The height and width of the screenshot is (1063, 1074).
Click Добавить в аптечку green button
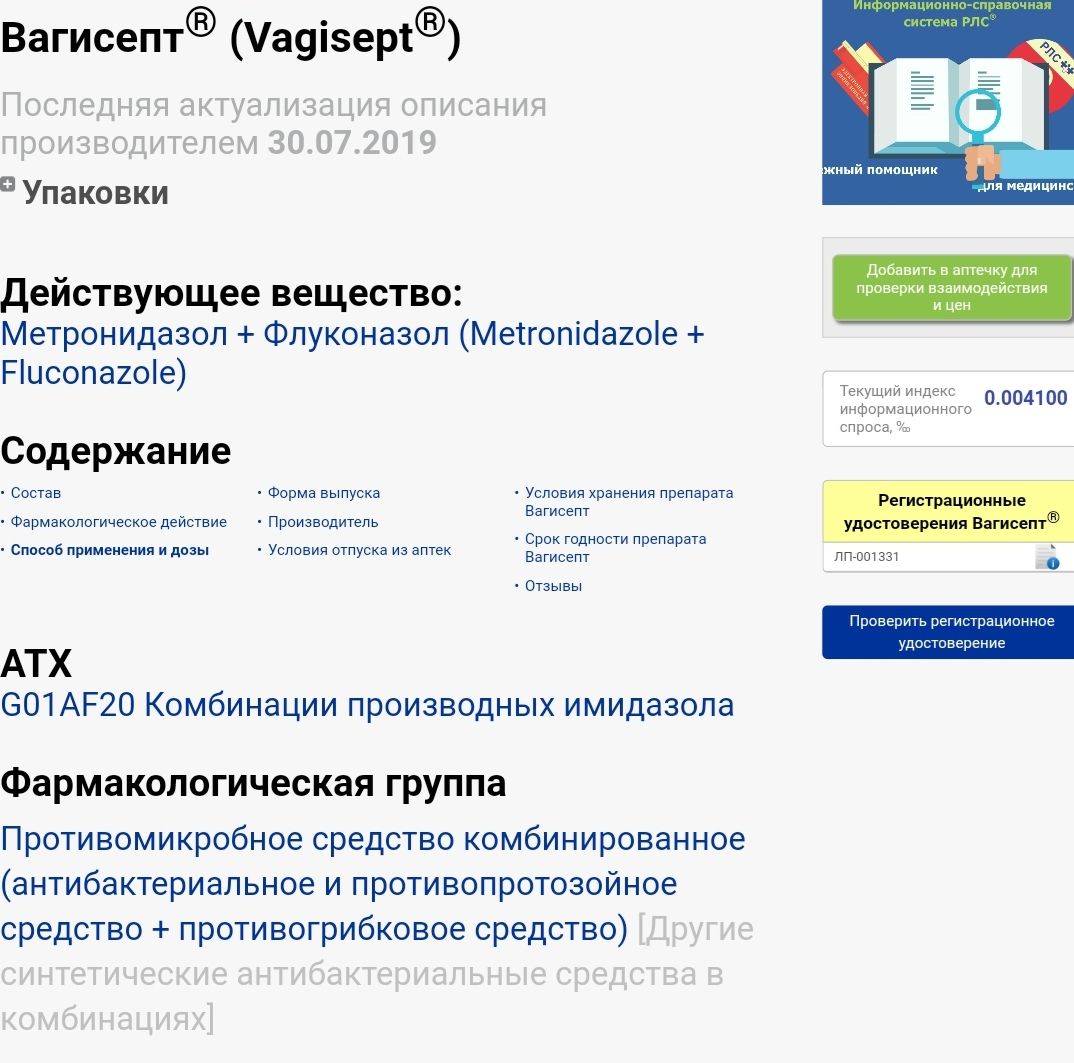[951, 288]
